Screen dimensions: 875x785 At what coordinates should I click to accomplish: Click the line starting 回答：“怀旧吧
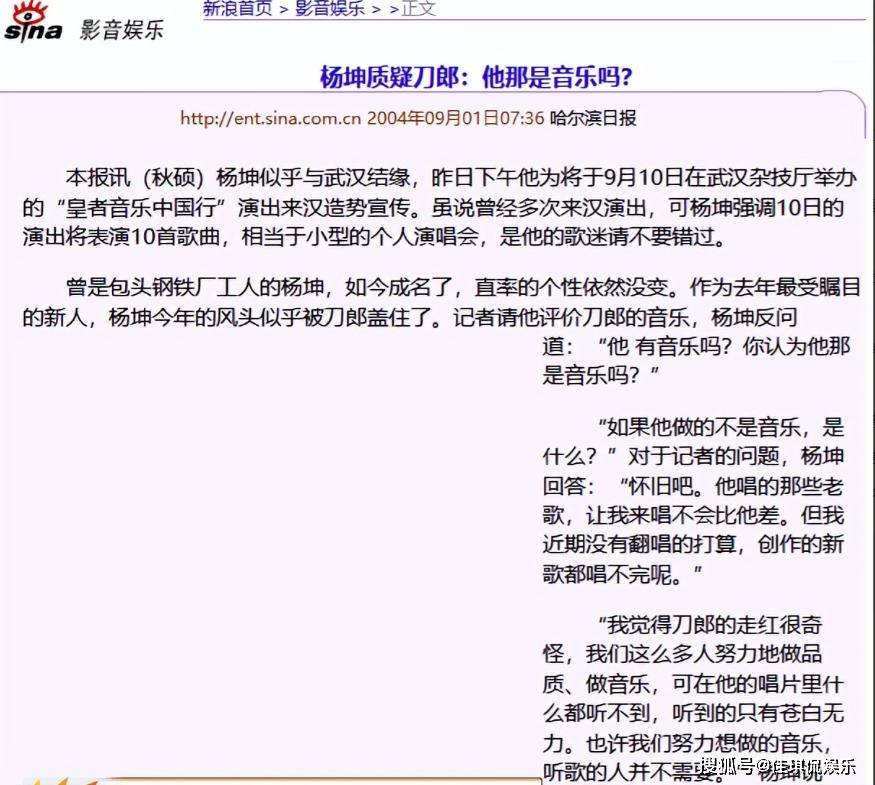pyautogui.click(x=693, y=486)
